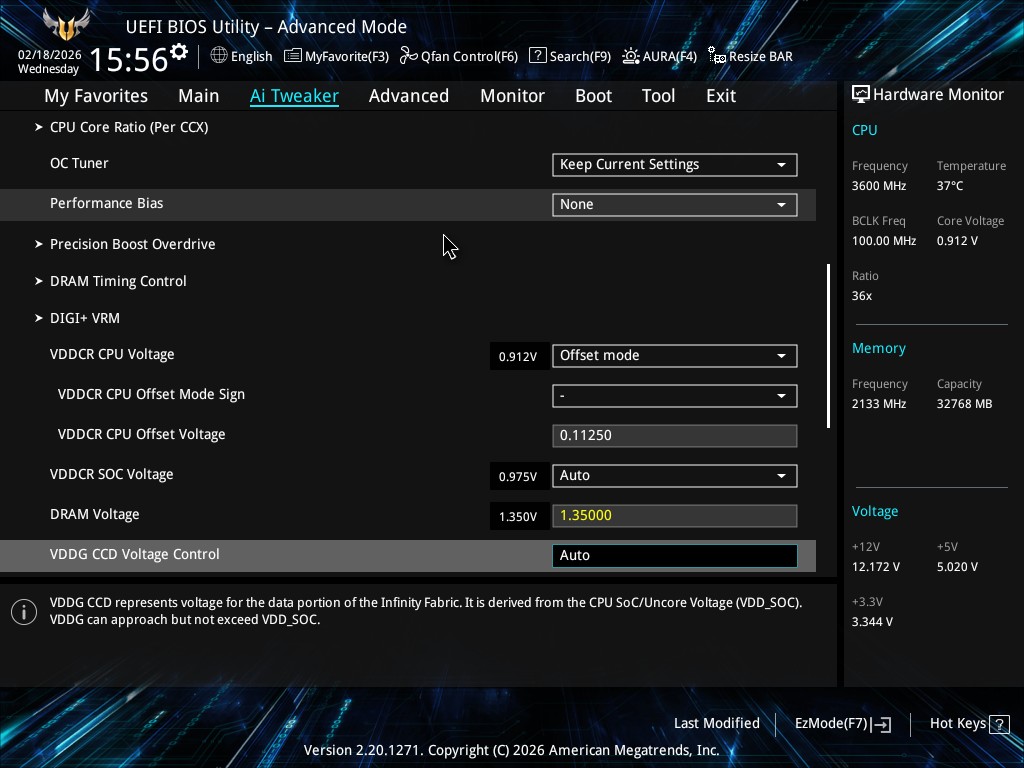1024x768 pixels.
Task: Click the 0.912V readout beside VDDCR CPU Voltage
Action: 518,357
